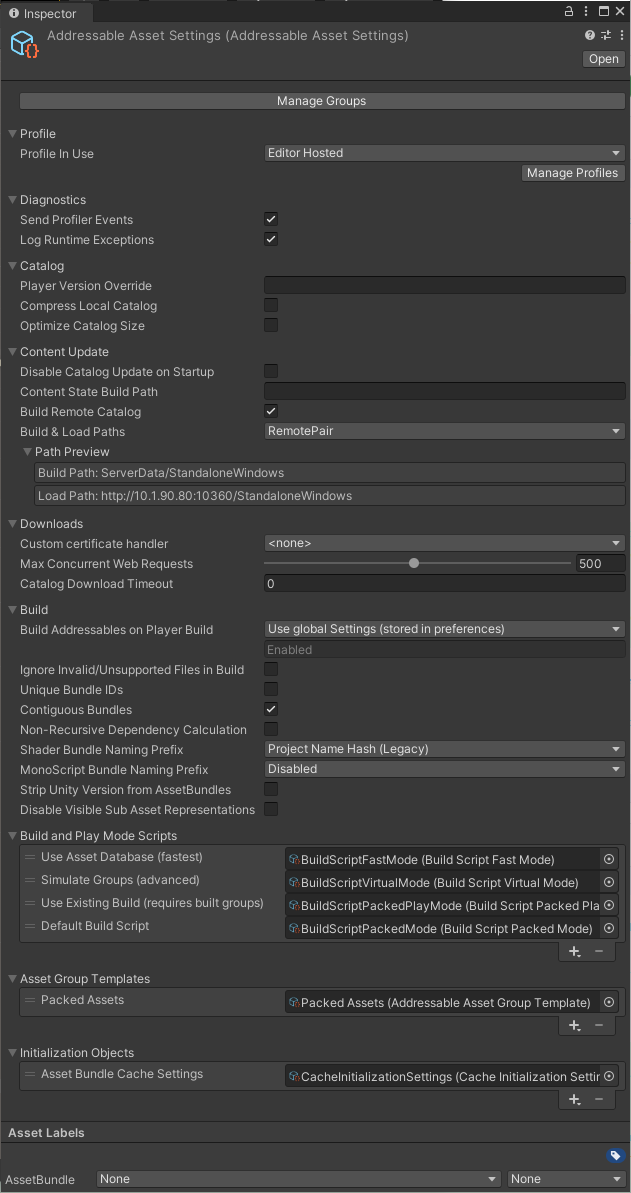631x1193 pixels.
Task: Click the Inspector window maximize icon
Action: [604, 11]
